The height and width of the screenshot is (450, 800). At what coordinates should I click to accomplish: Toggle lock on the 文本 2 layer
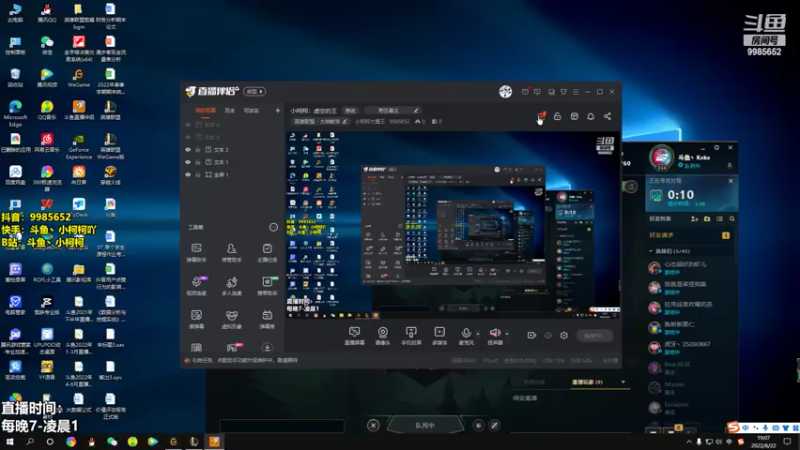[x=198, y=149]
